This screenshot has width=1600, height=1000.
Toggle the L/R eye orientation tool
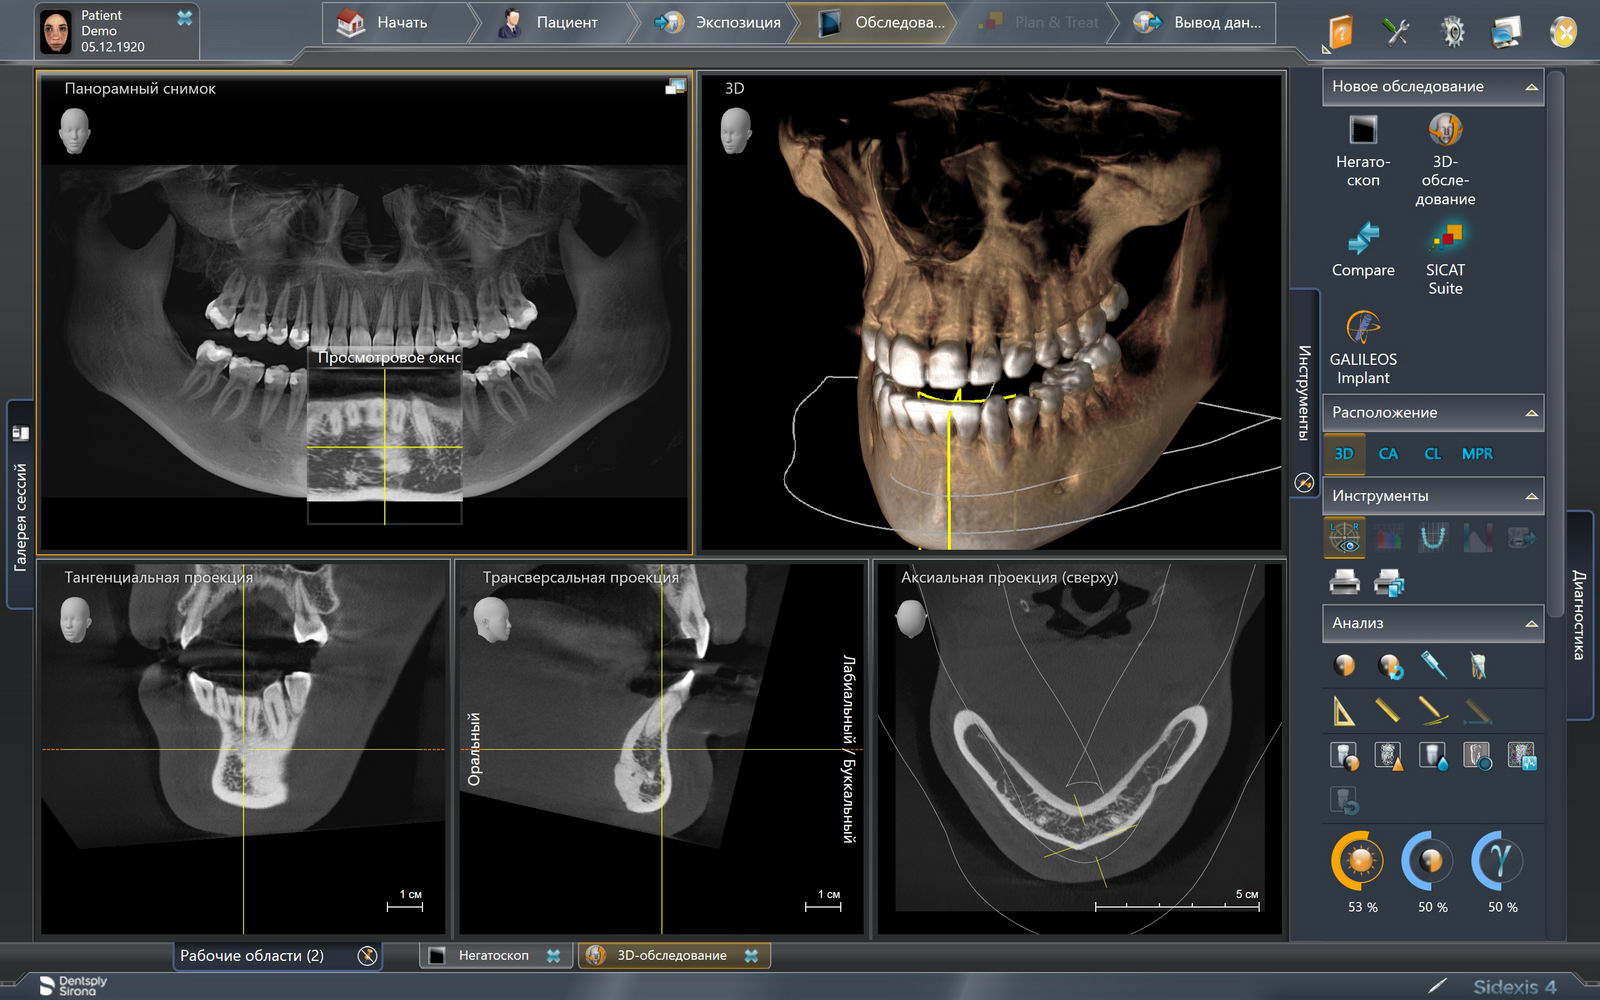click(1344, 537)
